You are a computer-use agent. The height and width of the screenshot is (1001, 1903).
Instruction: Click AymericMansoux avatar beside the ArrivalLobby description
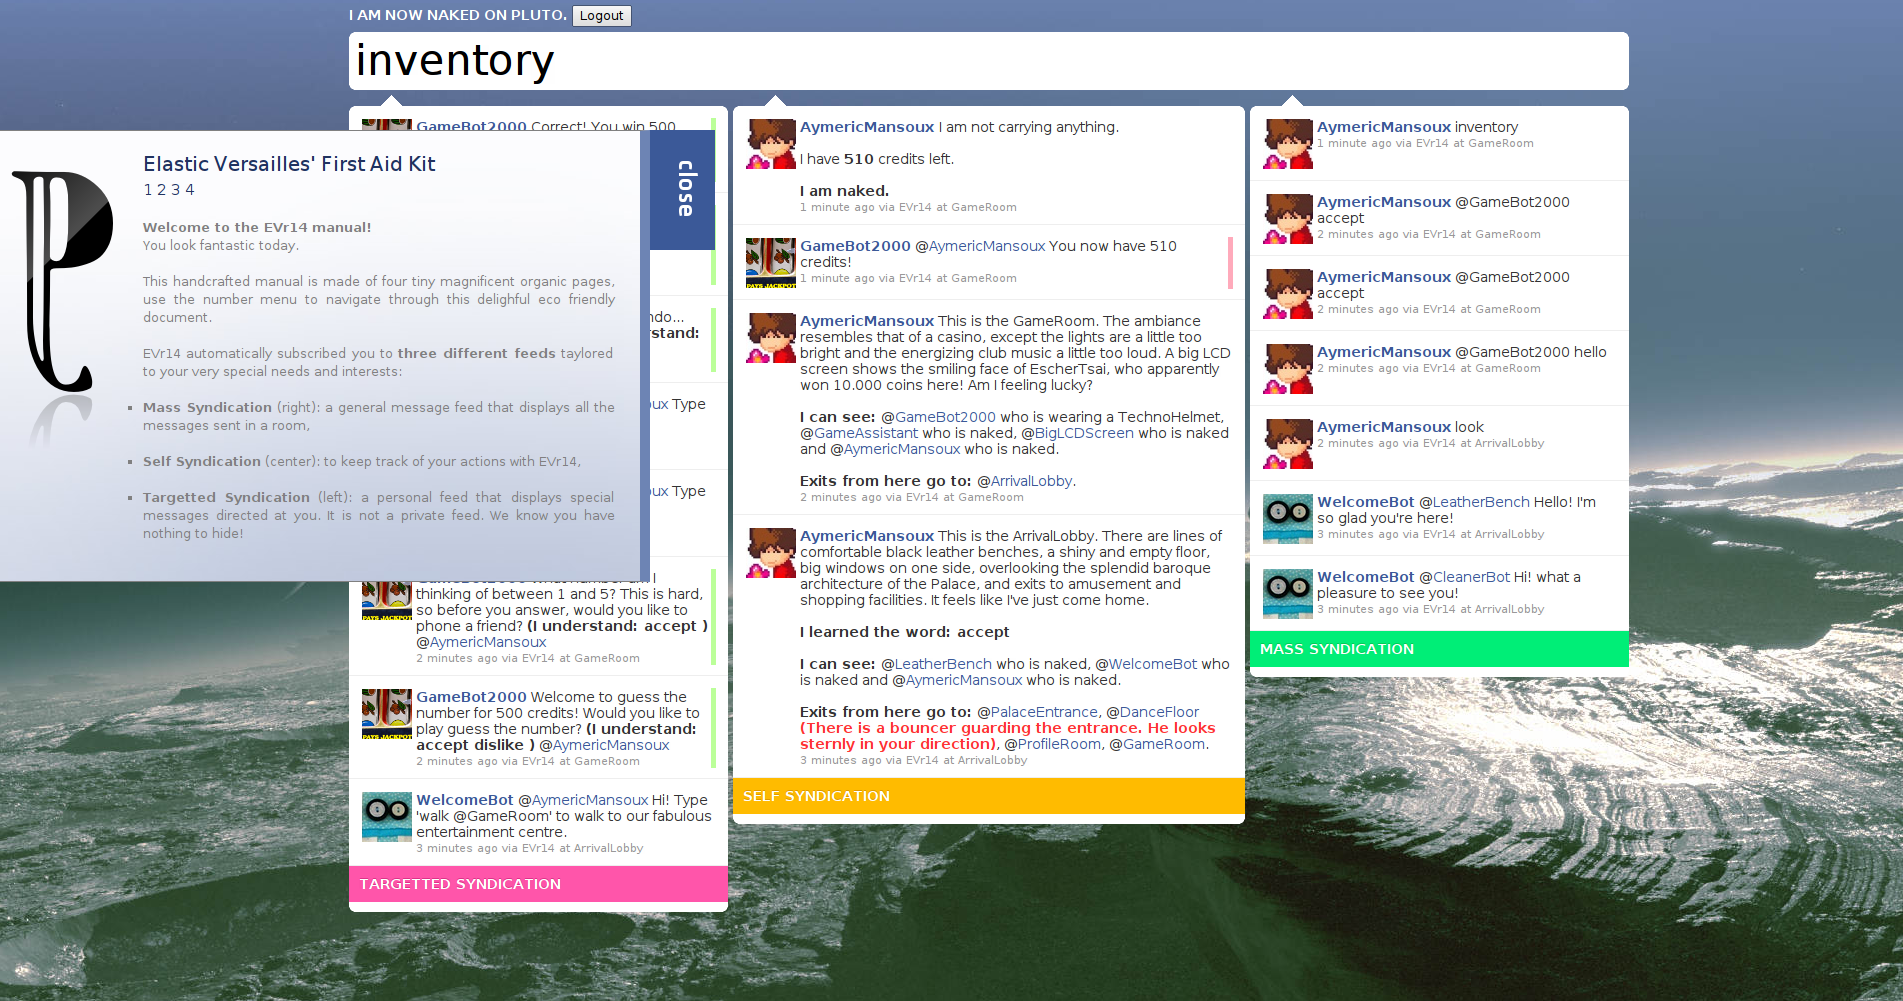(x=771, y=553)
